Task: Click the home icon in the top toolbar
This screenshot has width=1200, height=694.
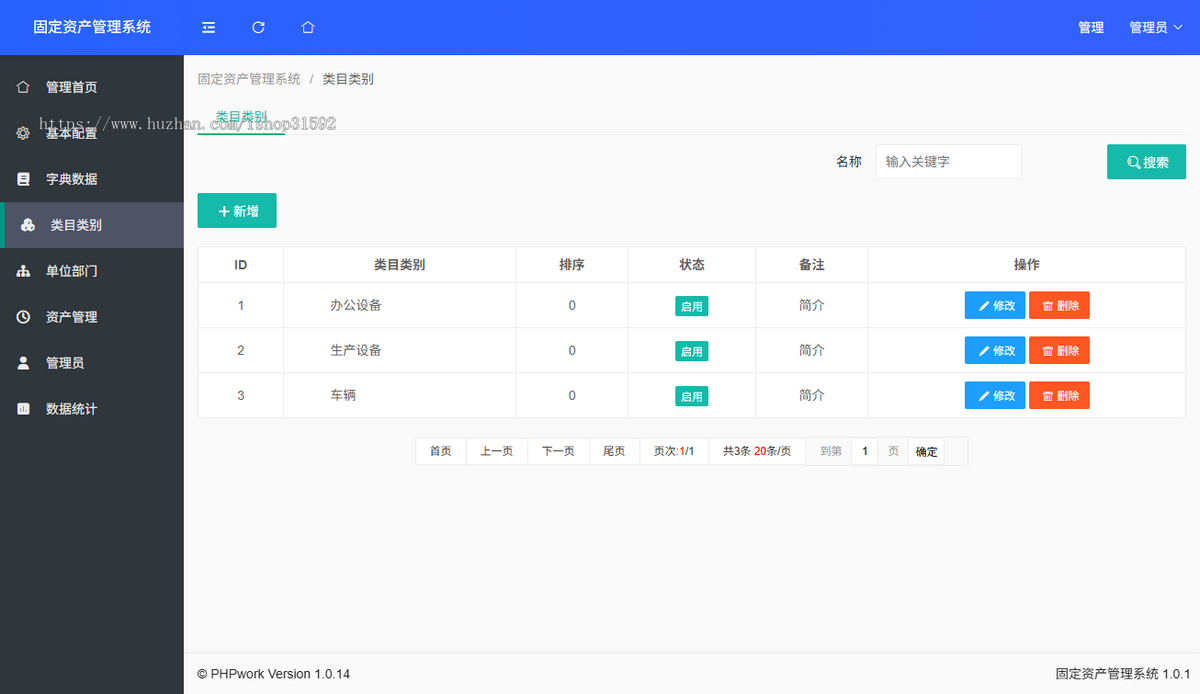Action: (x=307, y=27)
